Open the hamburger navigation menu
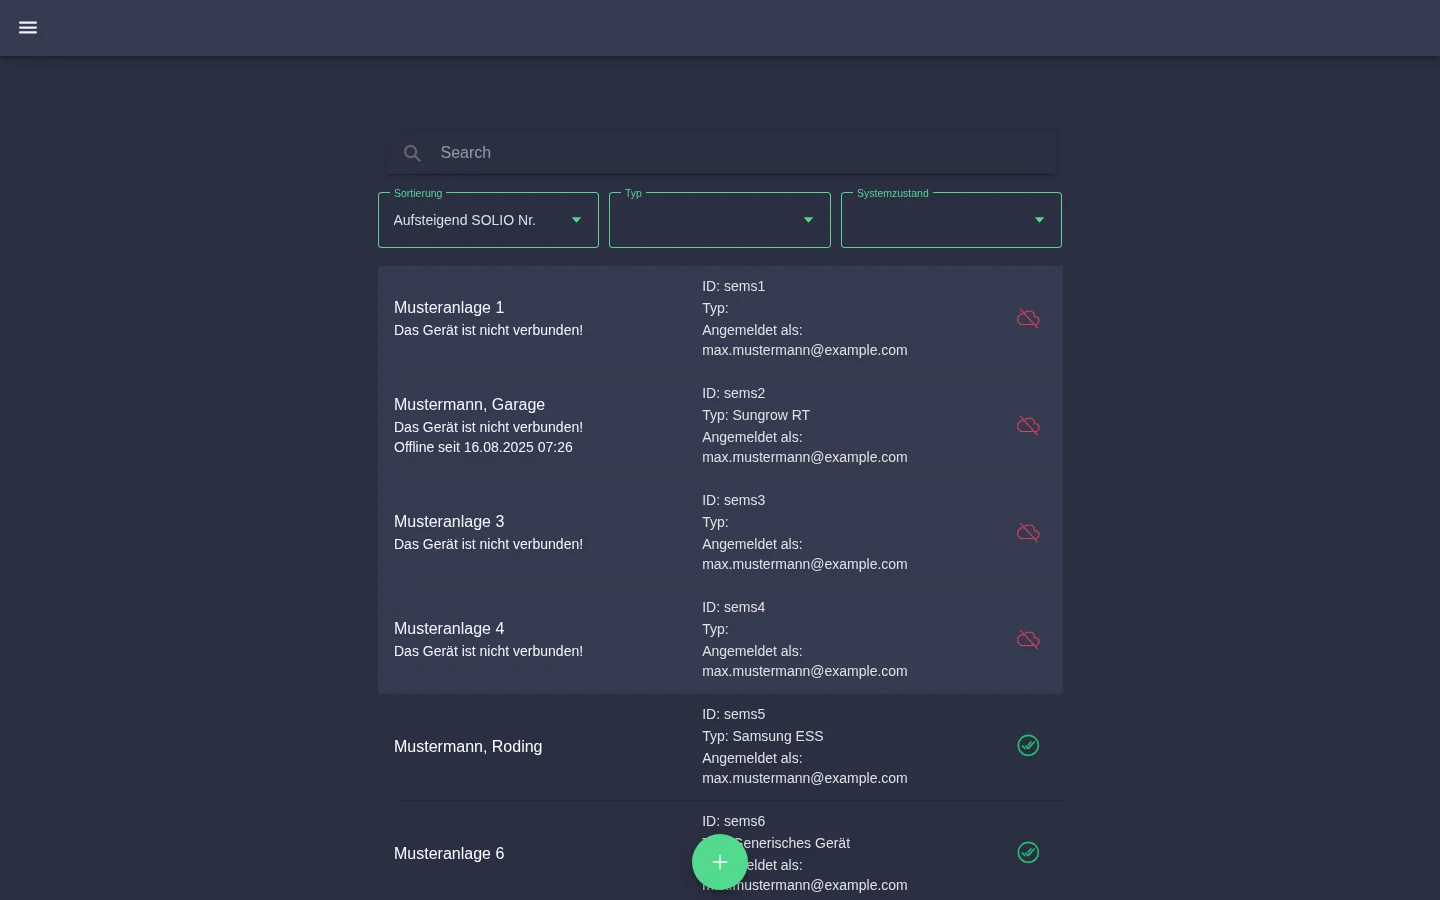Screen dimensions: 1440x900 coord(28,28)
